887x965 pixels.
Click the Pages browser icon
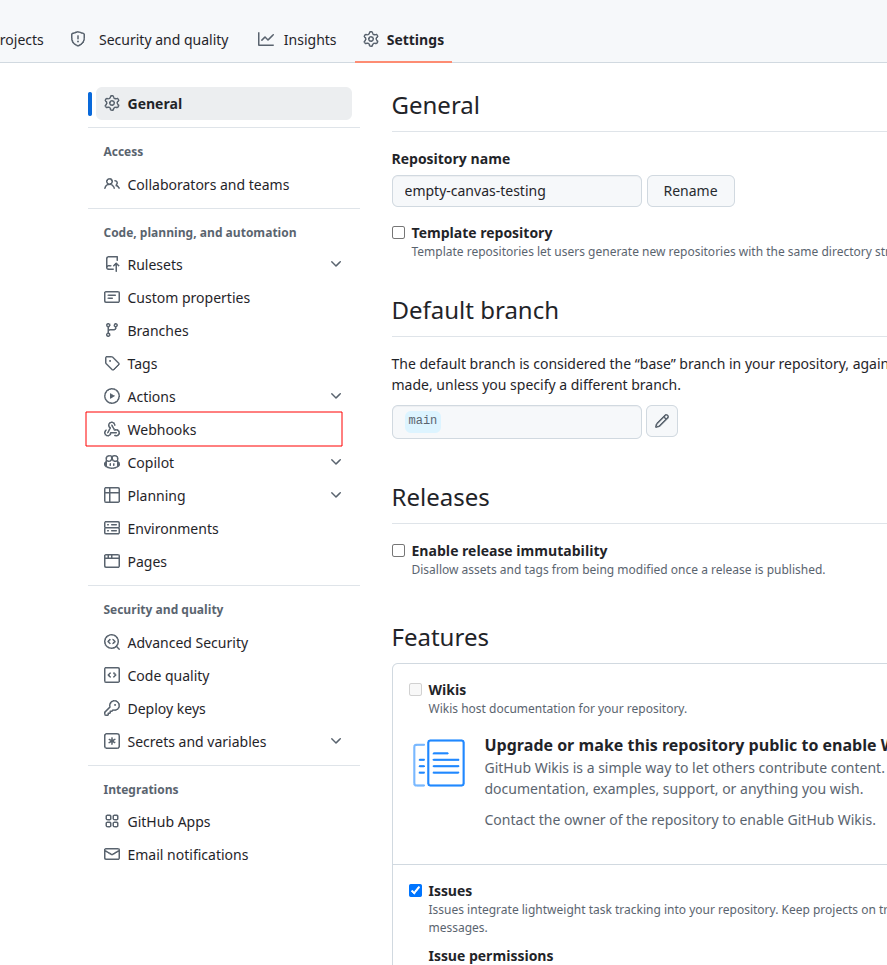[x=111, y=561]
